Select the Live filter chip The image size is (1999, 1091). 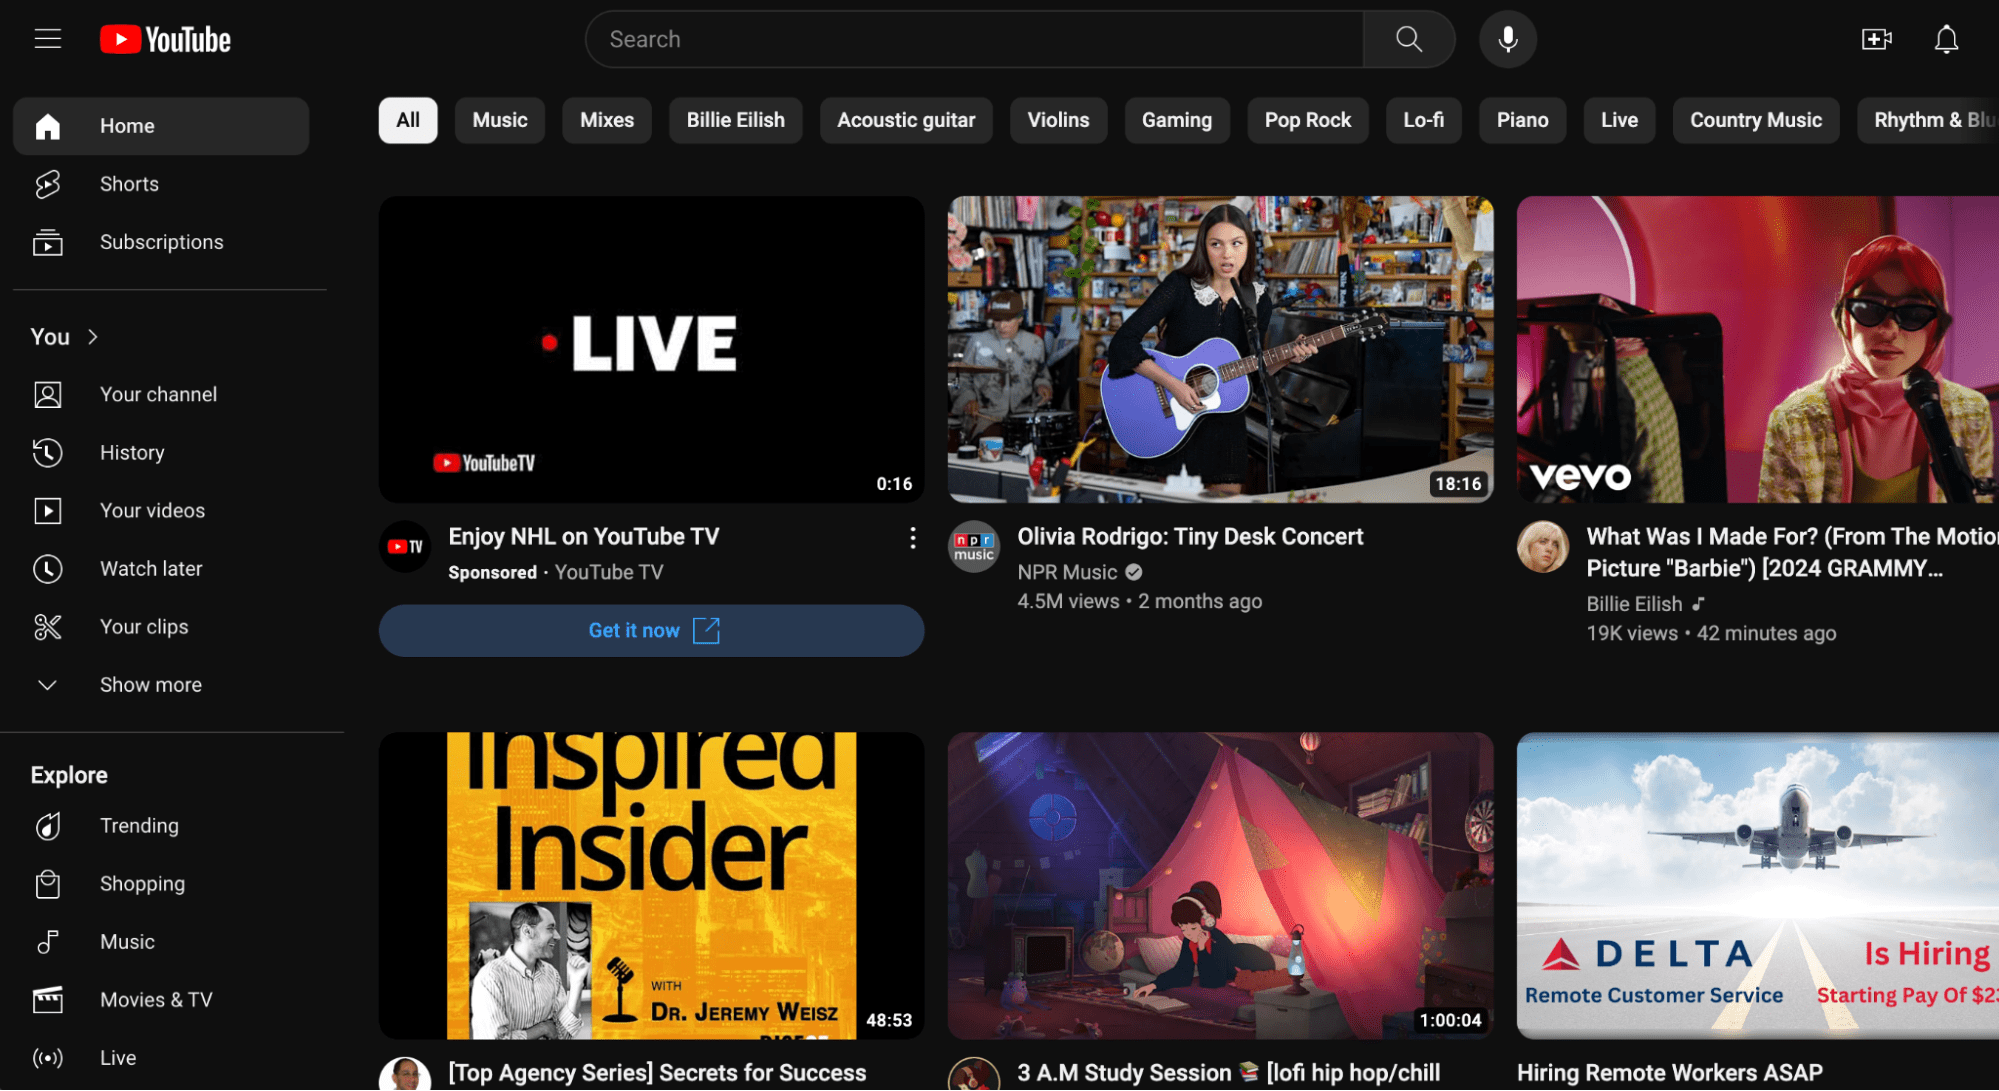coord(1619,120)
